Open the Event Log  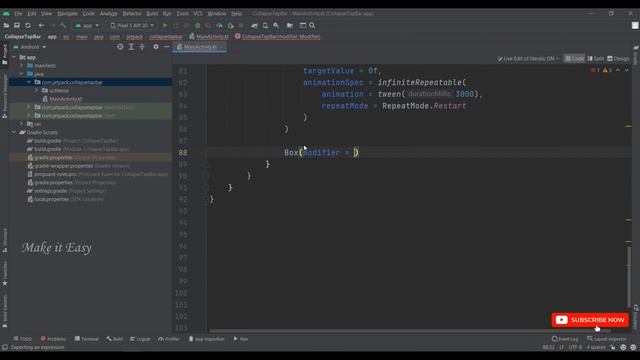click(565, 339)
